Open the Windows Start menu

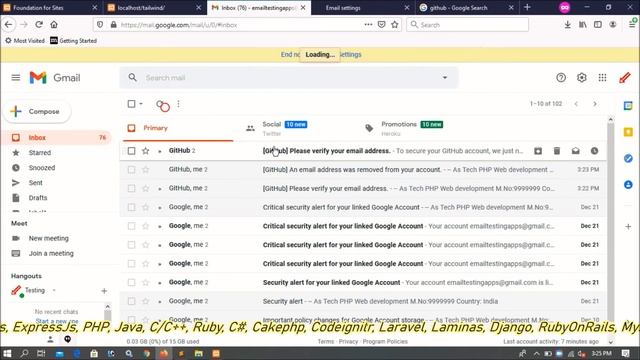click(7, 353)
